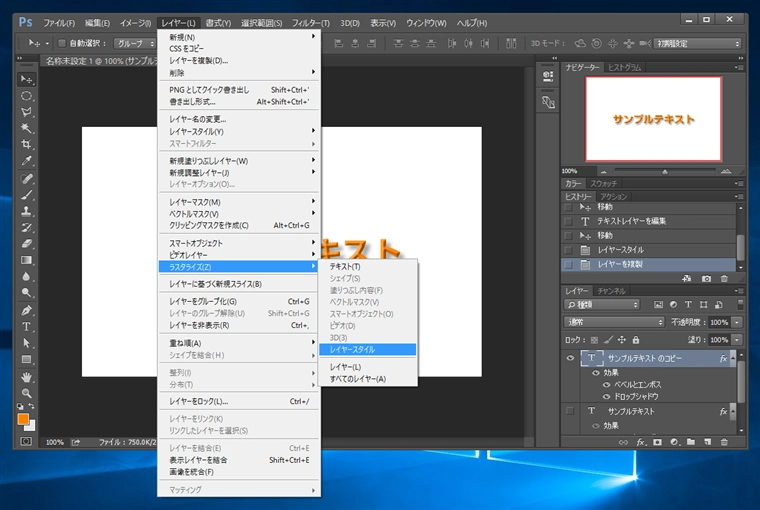Toggle ベベルとエンボス effect visibility
This screenshot has height=510, width=760.
point(606,384)
